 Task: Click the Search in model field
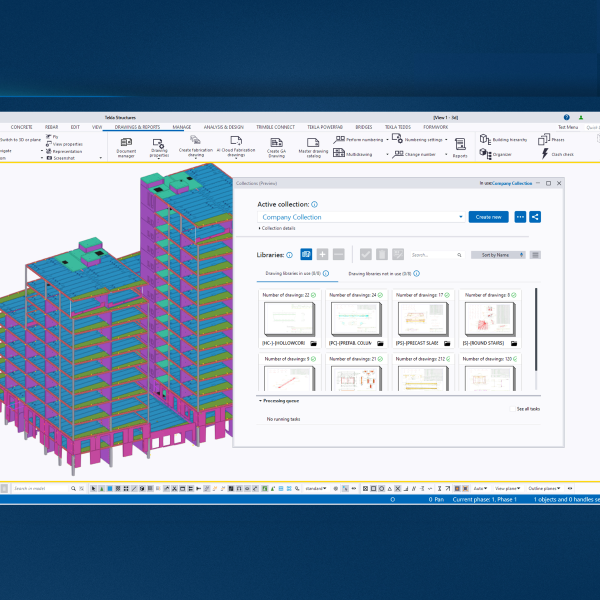(x=41, y=488)
